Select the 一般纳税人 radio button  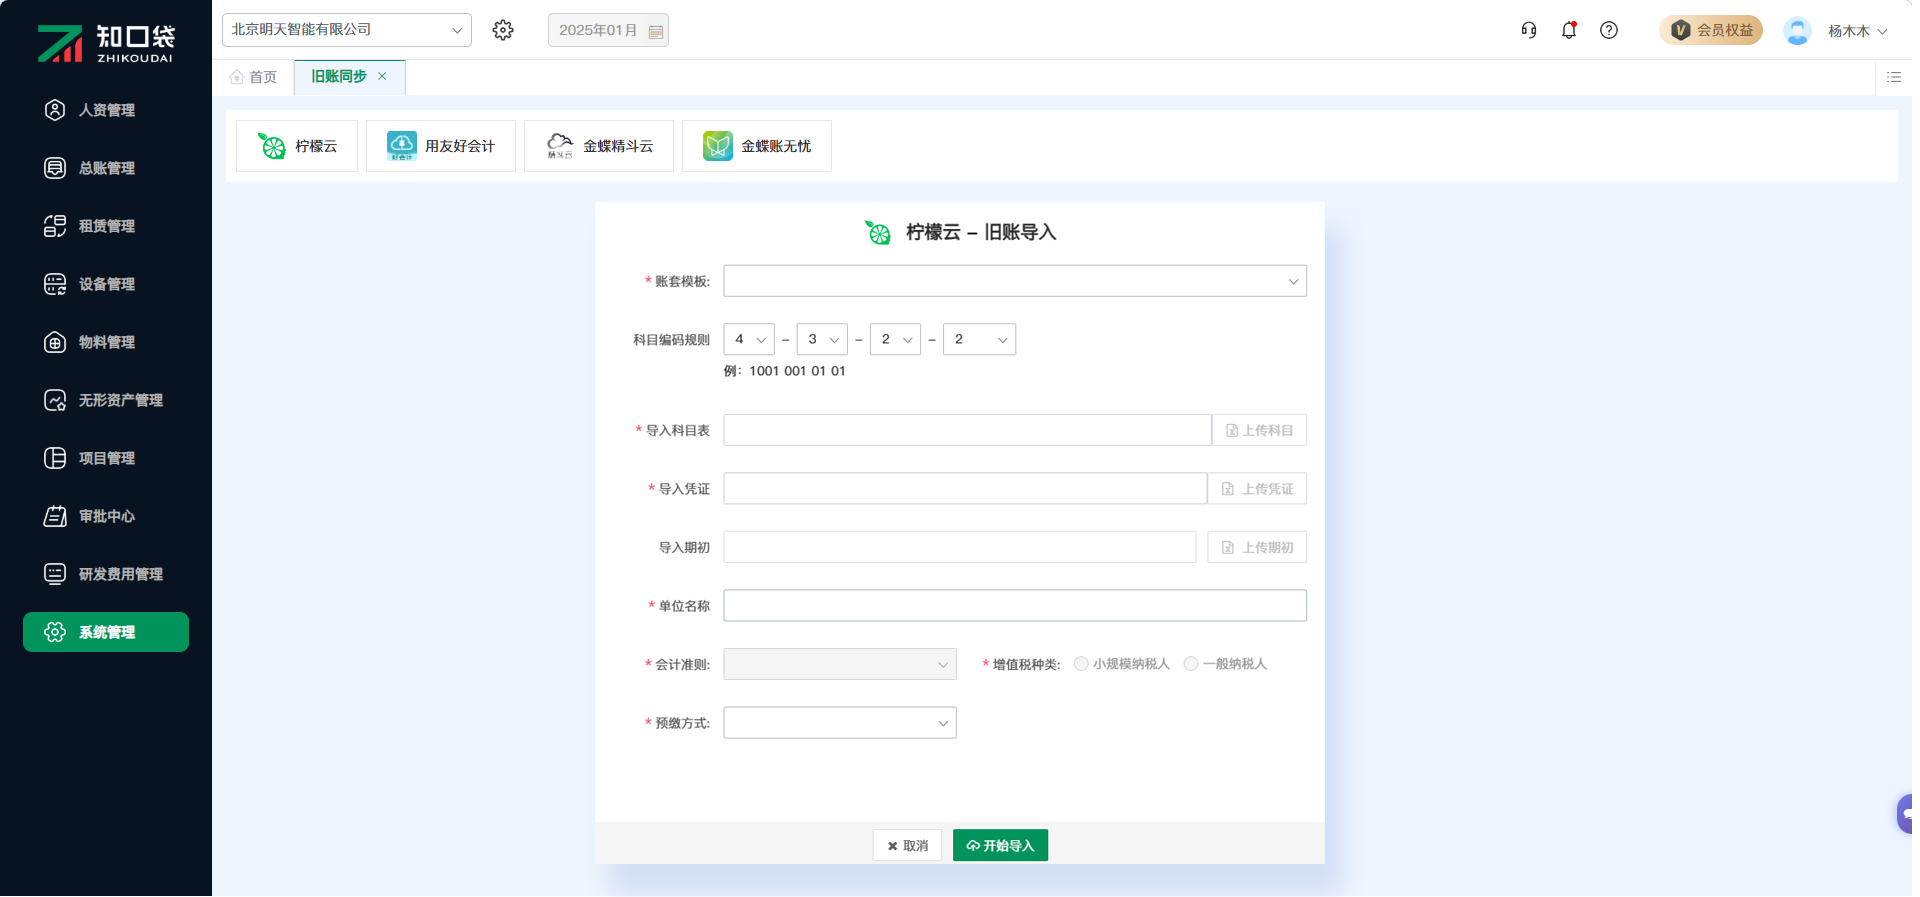pyautogui.click(x=1191, y=664)
